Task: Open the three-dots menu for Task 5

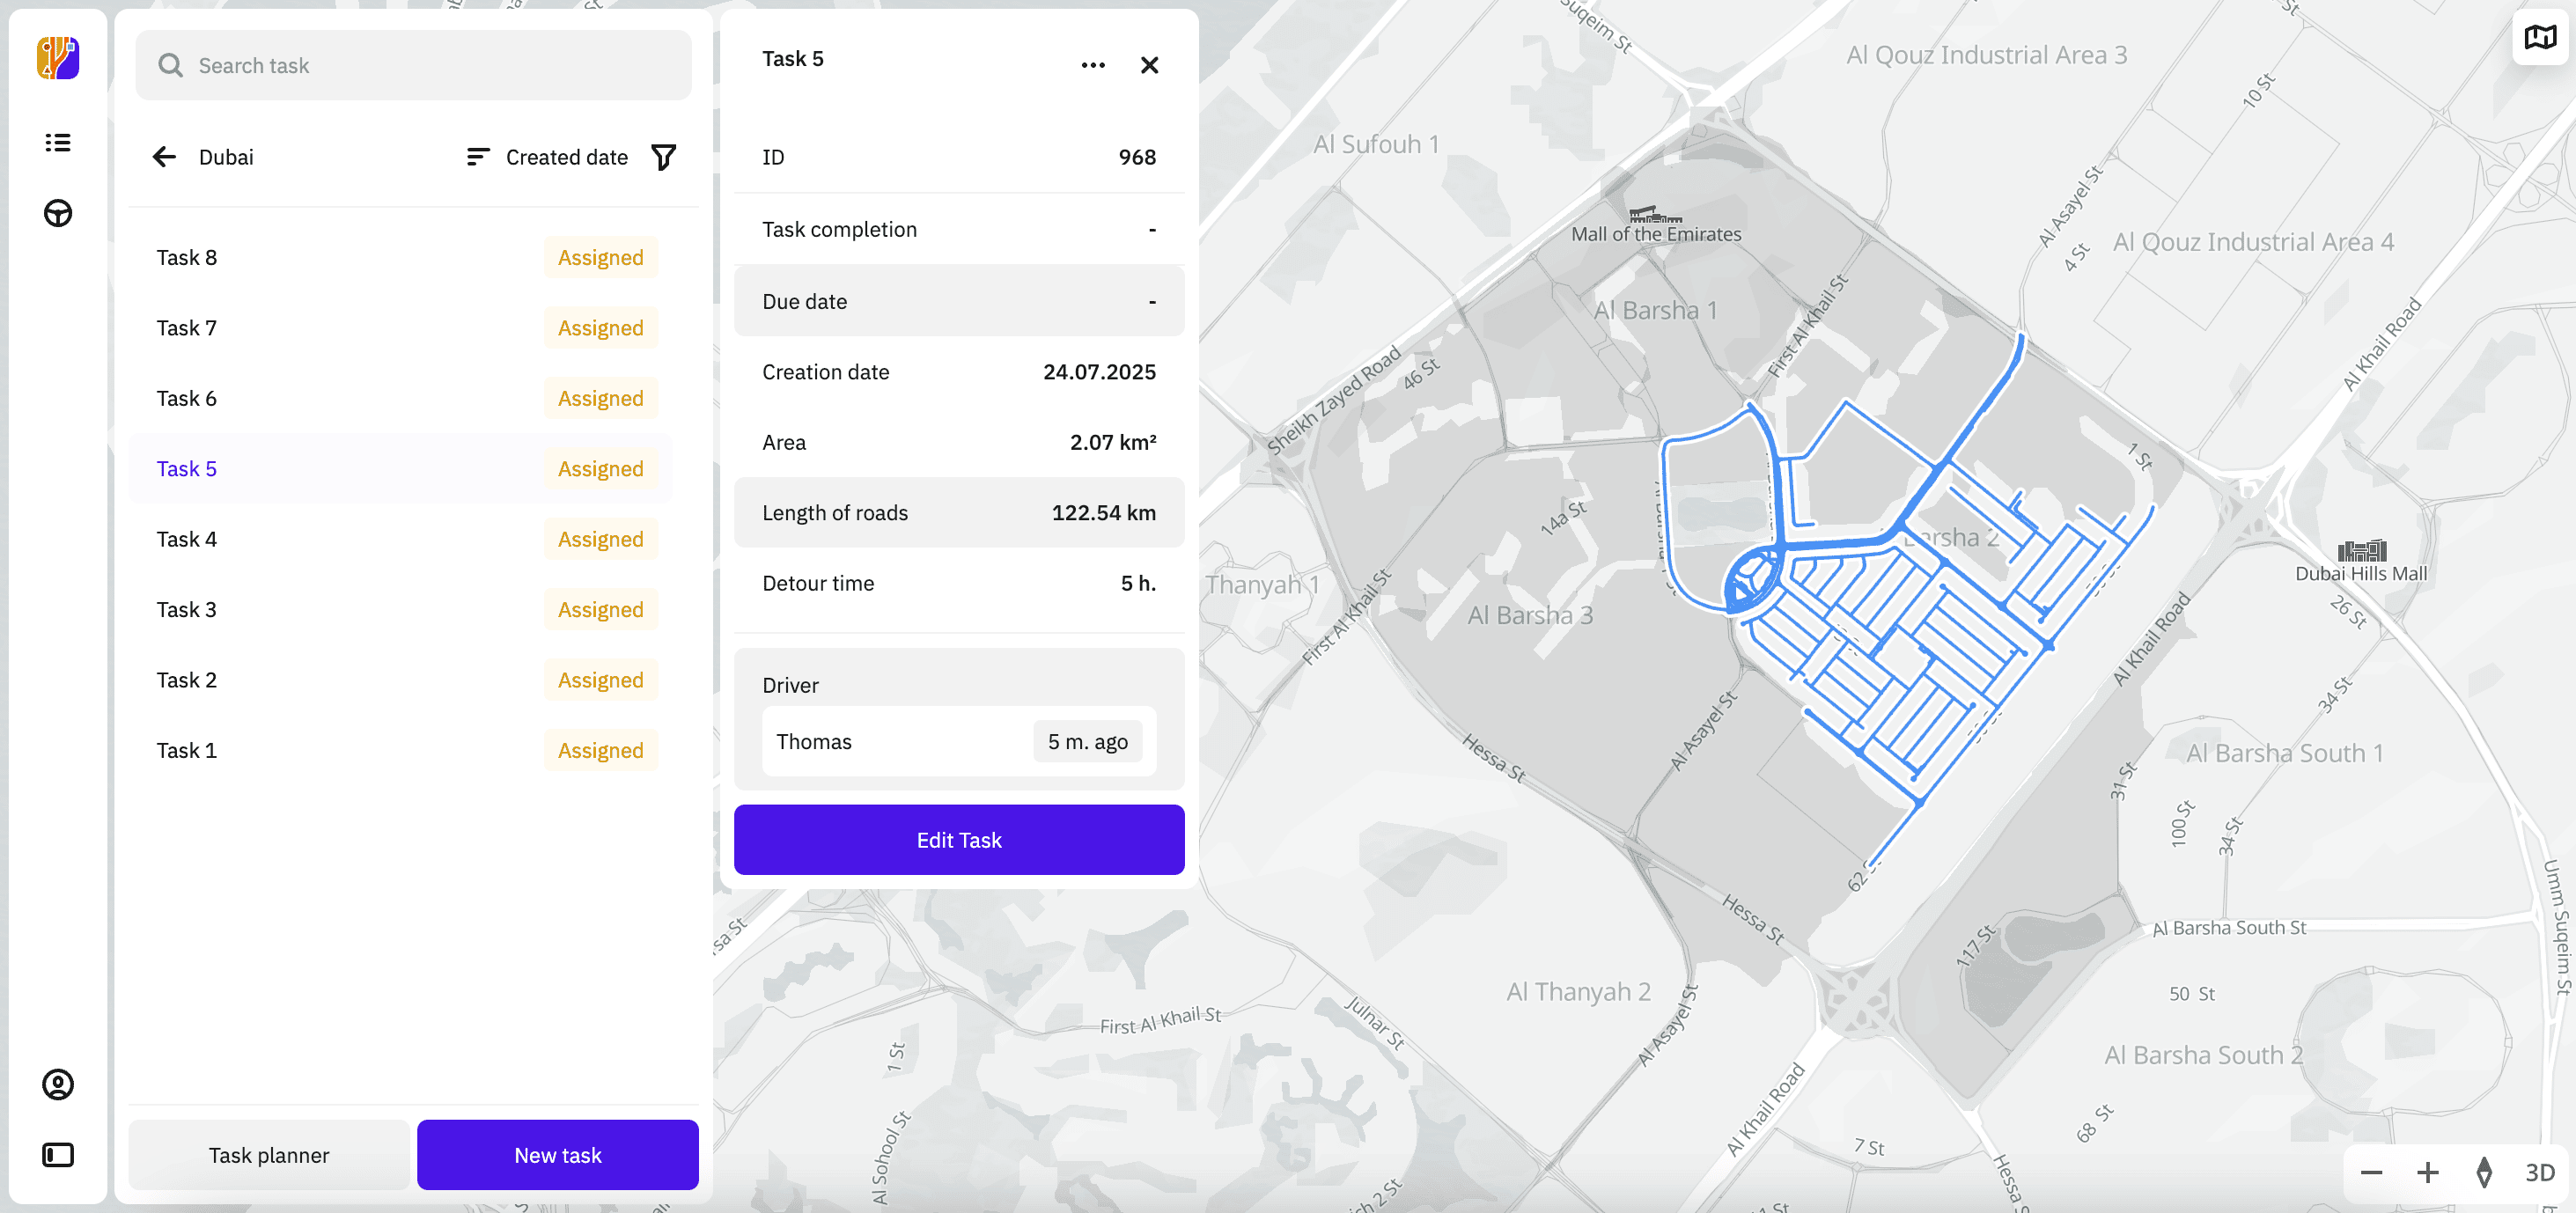Action: click(1093, 65)
